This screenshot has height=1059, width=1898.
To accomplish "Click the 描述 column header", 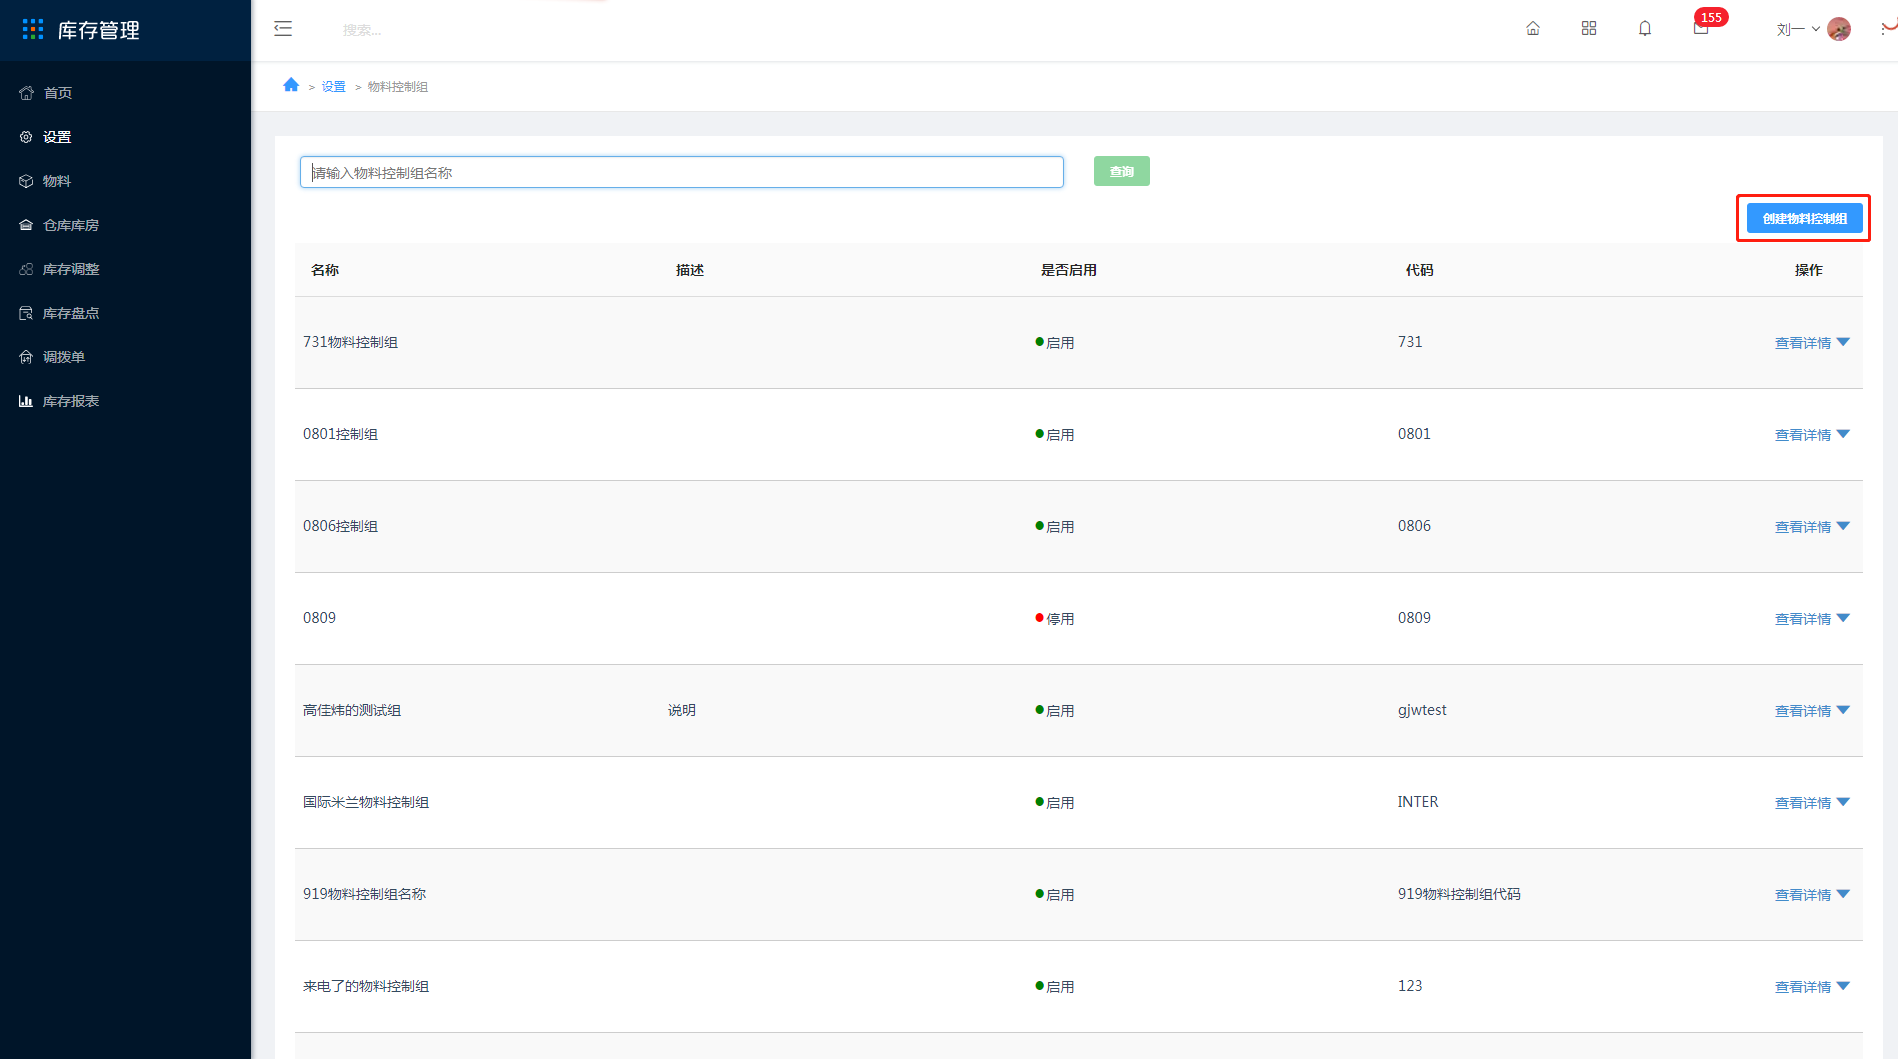I will click(x=690, y=270).
